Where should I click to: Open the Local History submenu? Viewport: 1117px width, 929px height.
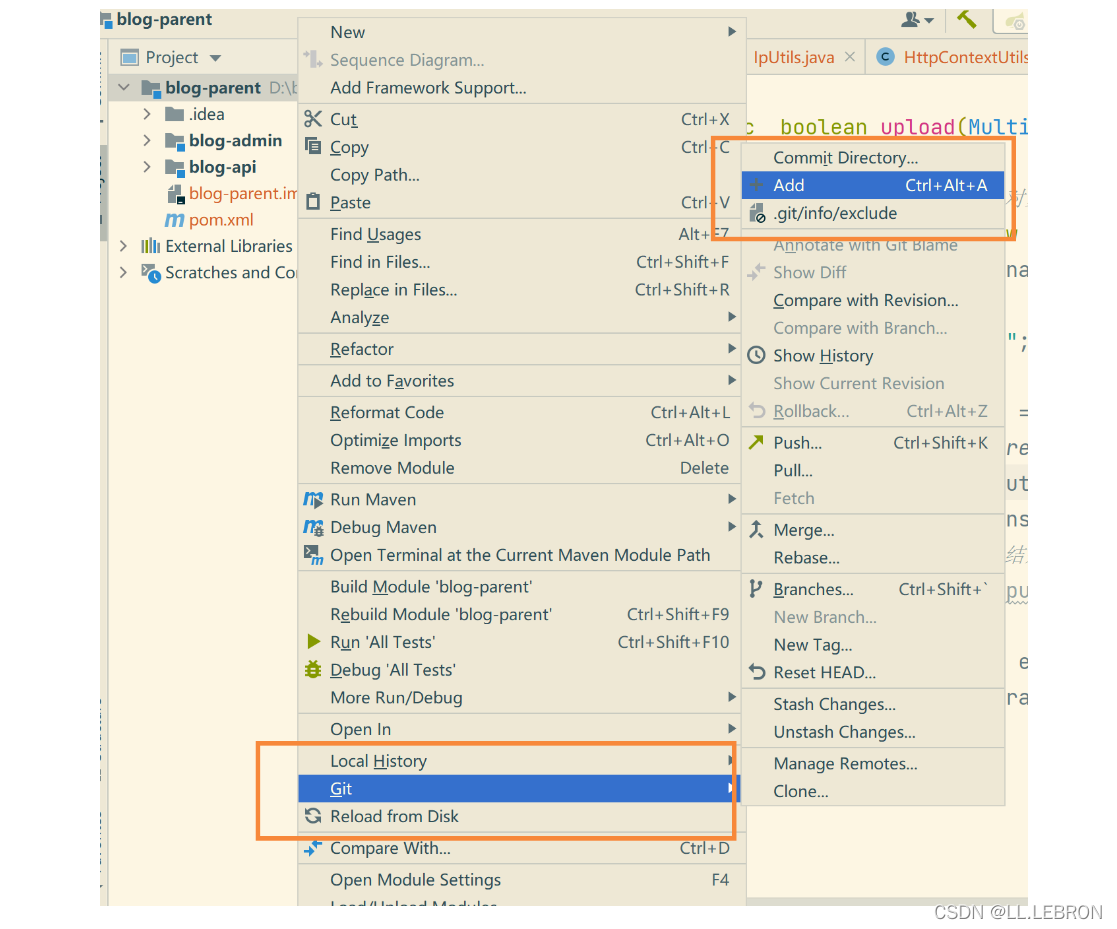tap(378, 761)
